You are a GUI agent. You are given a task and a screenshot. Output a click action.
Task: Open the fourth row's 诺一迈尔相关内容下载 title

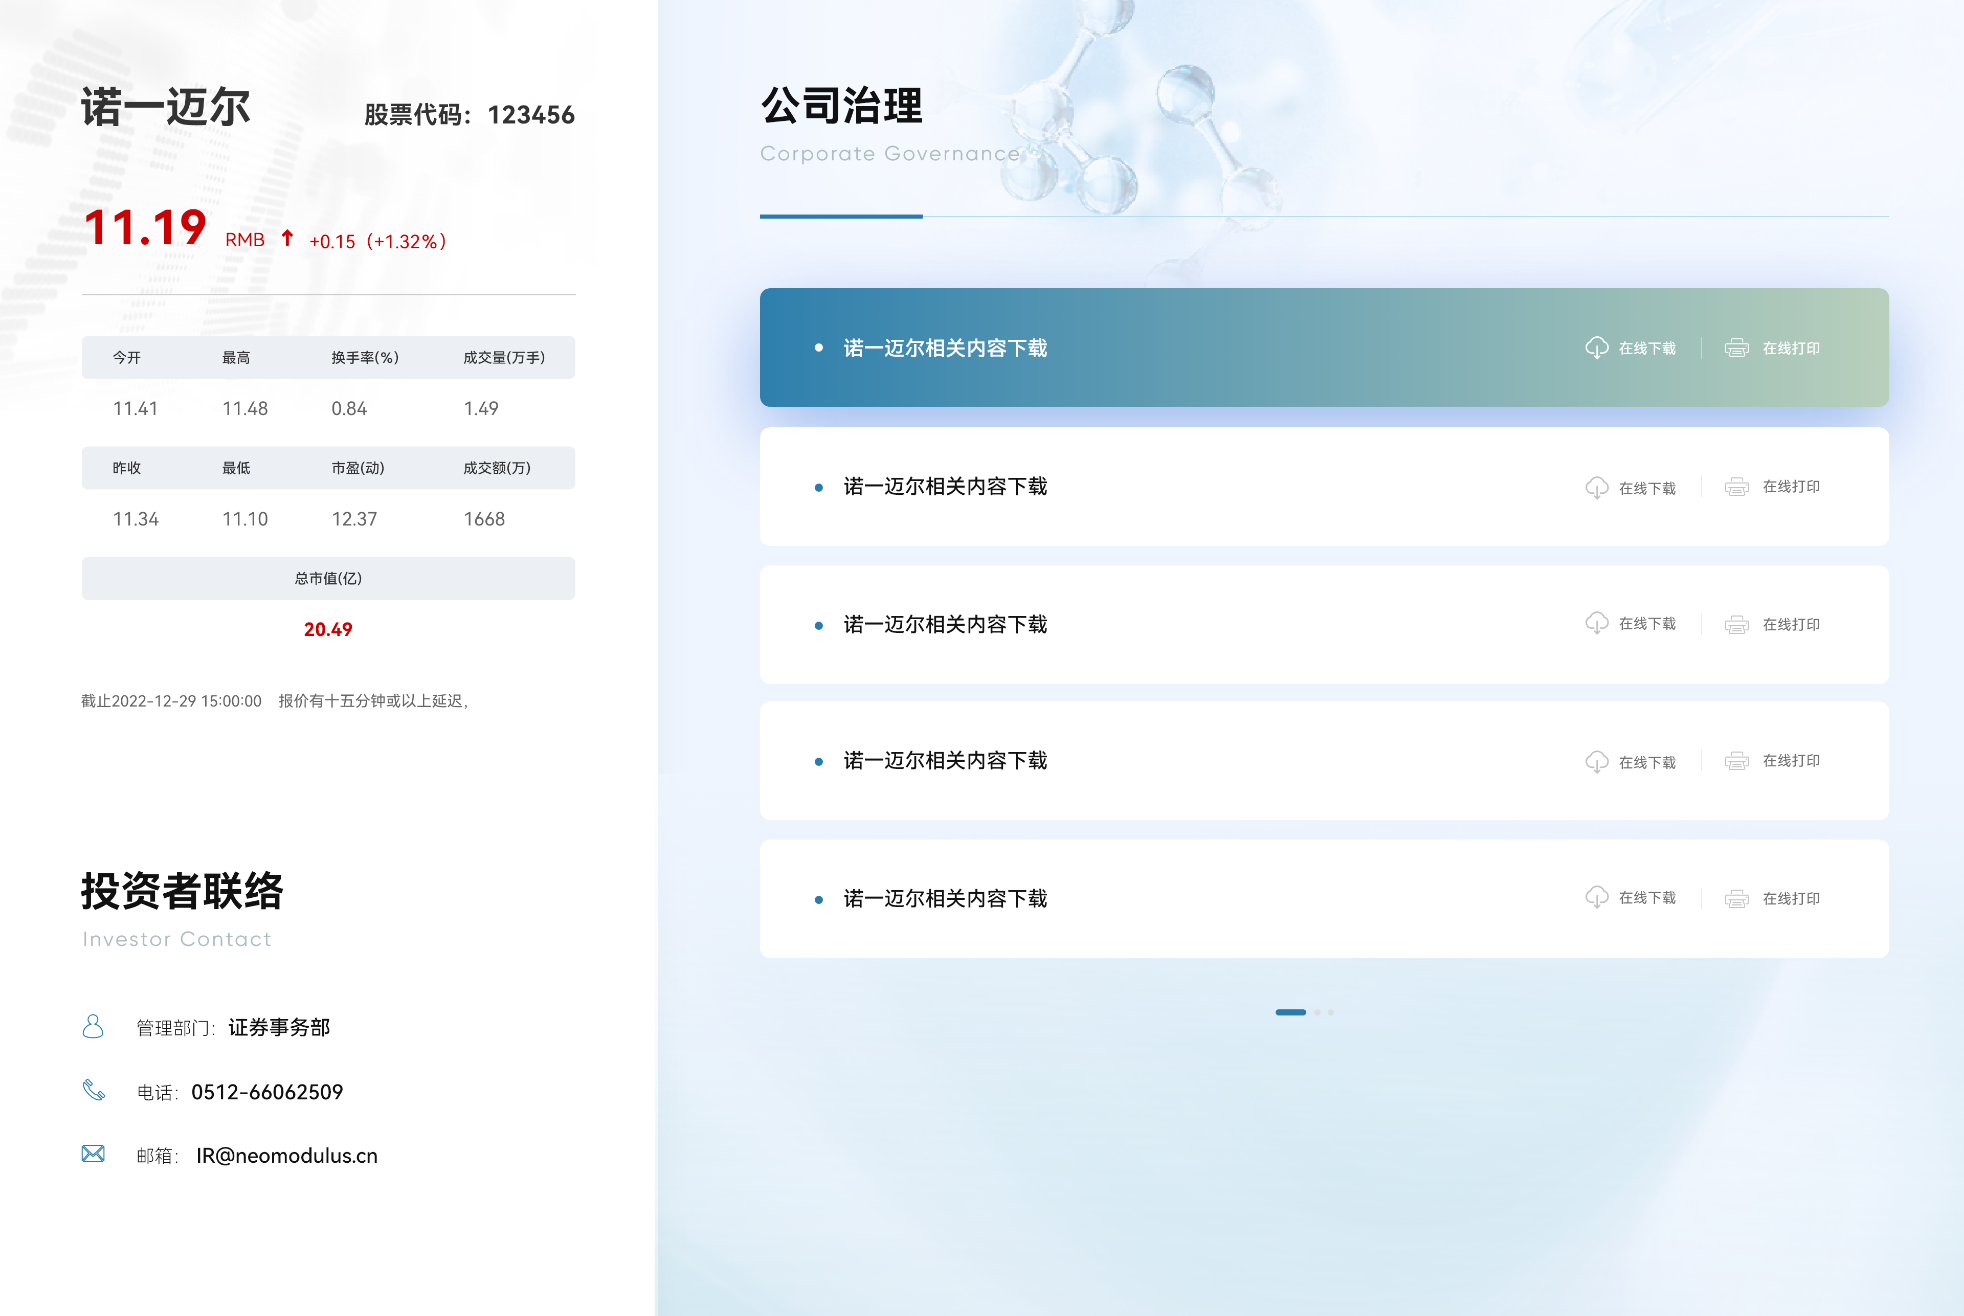point(945,760)
